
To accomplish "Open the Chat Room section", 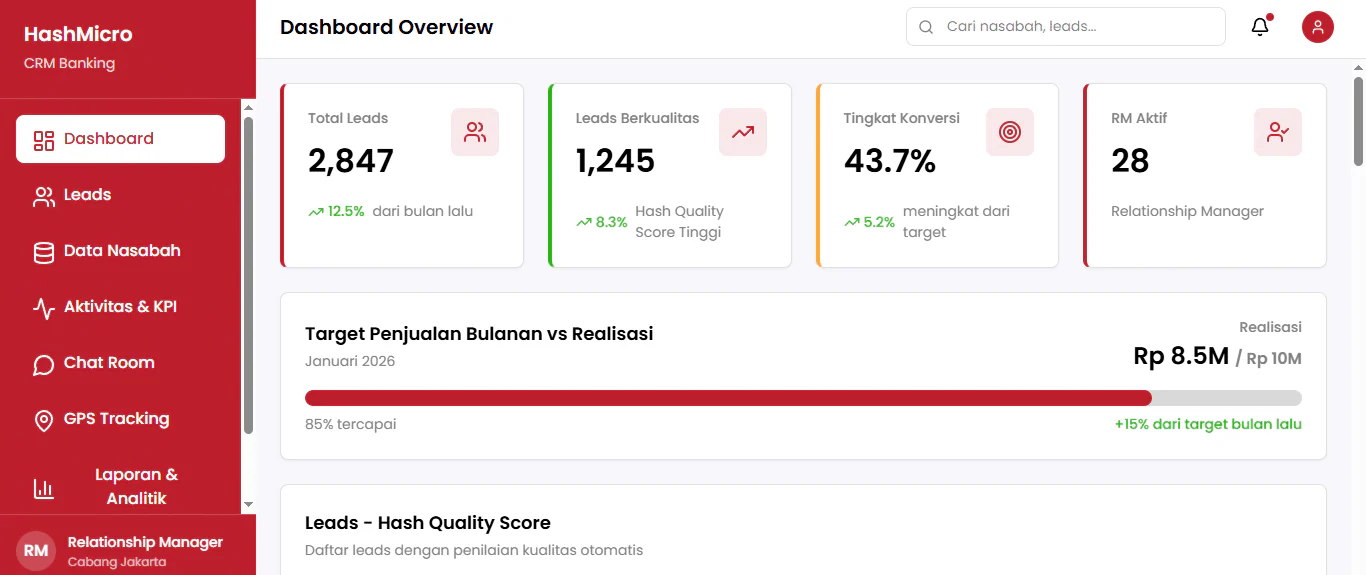I will click(120, 363).
